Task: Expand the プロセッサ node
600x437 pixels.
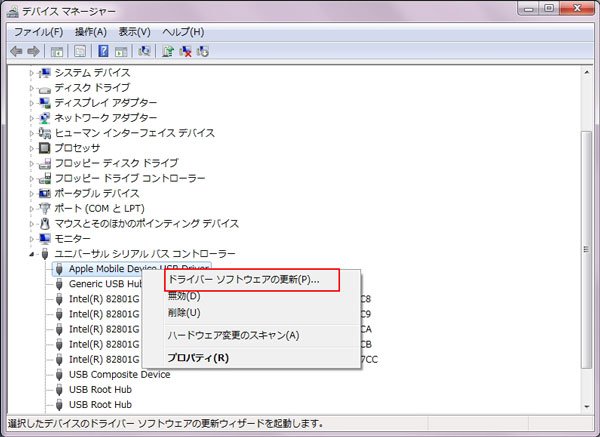Action: 32,148
